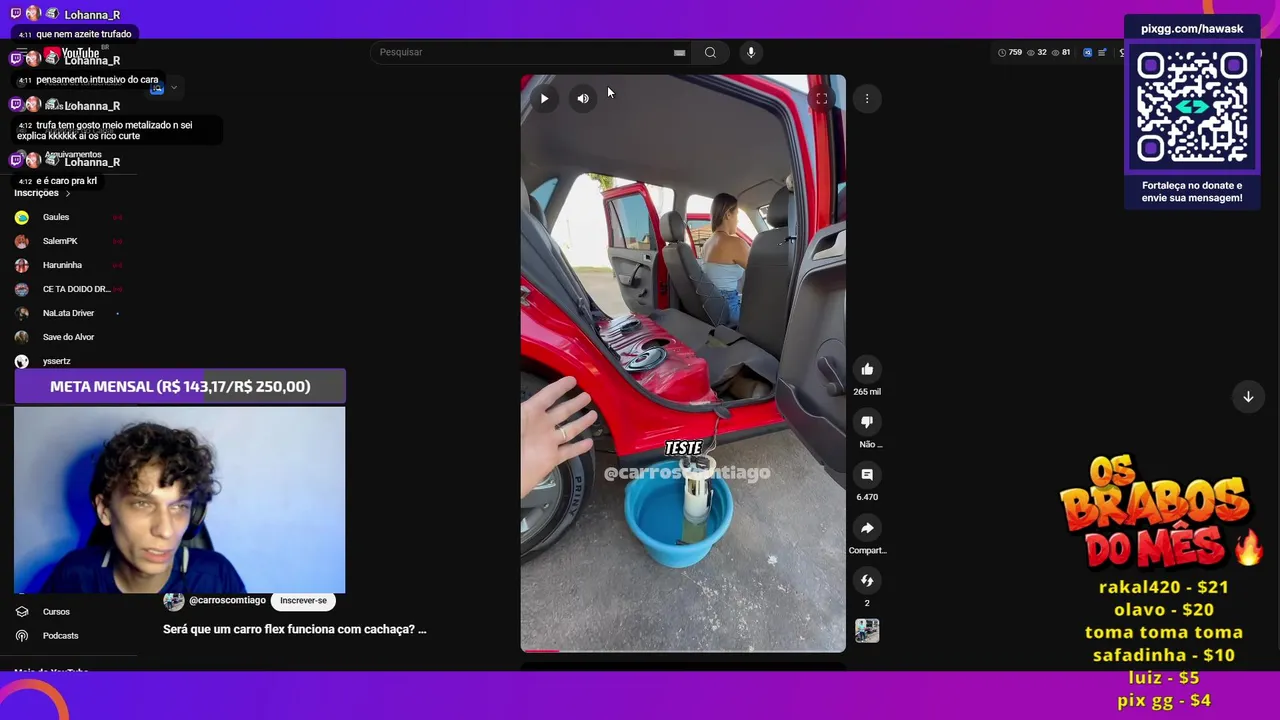The width and height of the screenshot is (1280, 720).
Task: Play the paused Shorts video
Action: (x=544, y=98)
